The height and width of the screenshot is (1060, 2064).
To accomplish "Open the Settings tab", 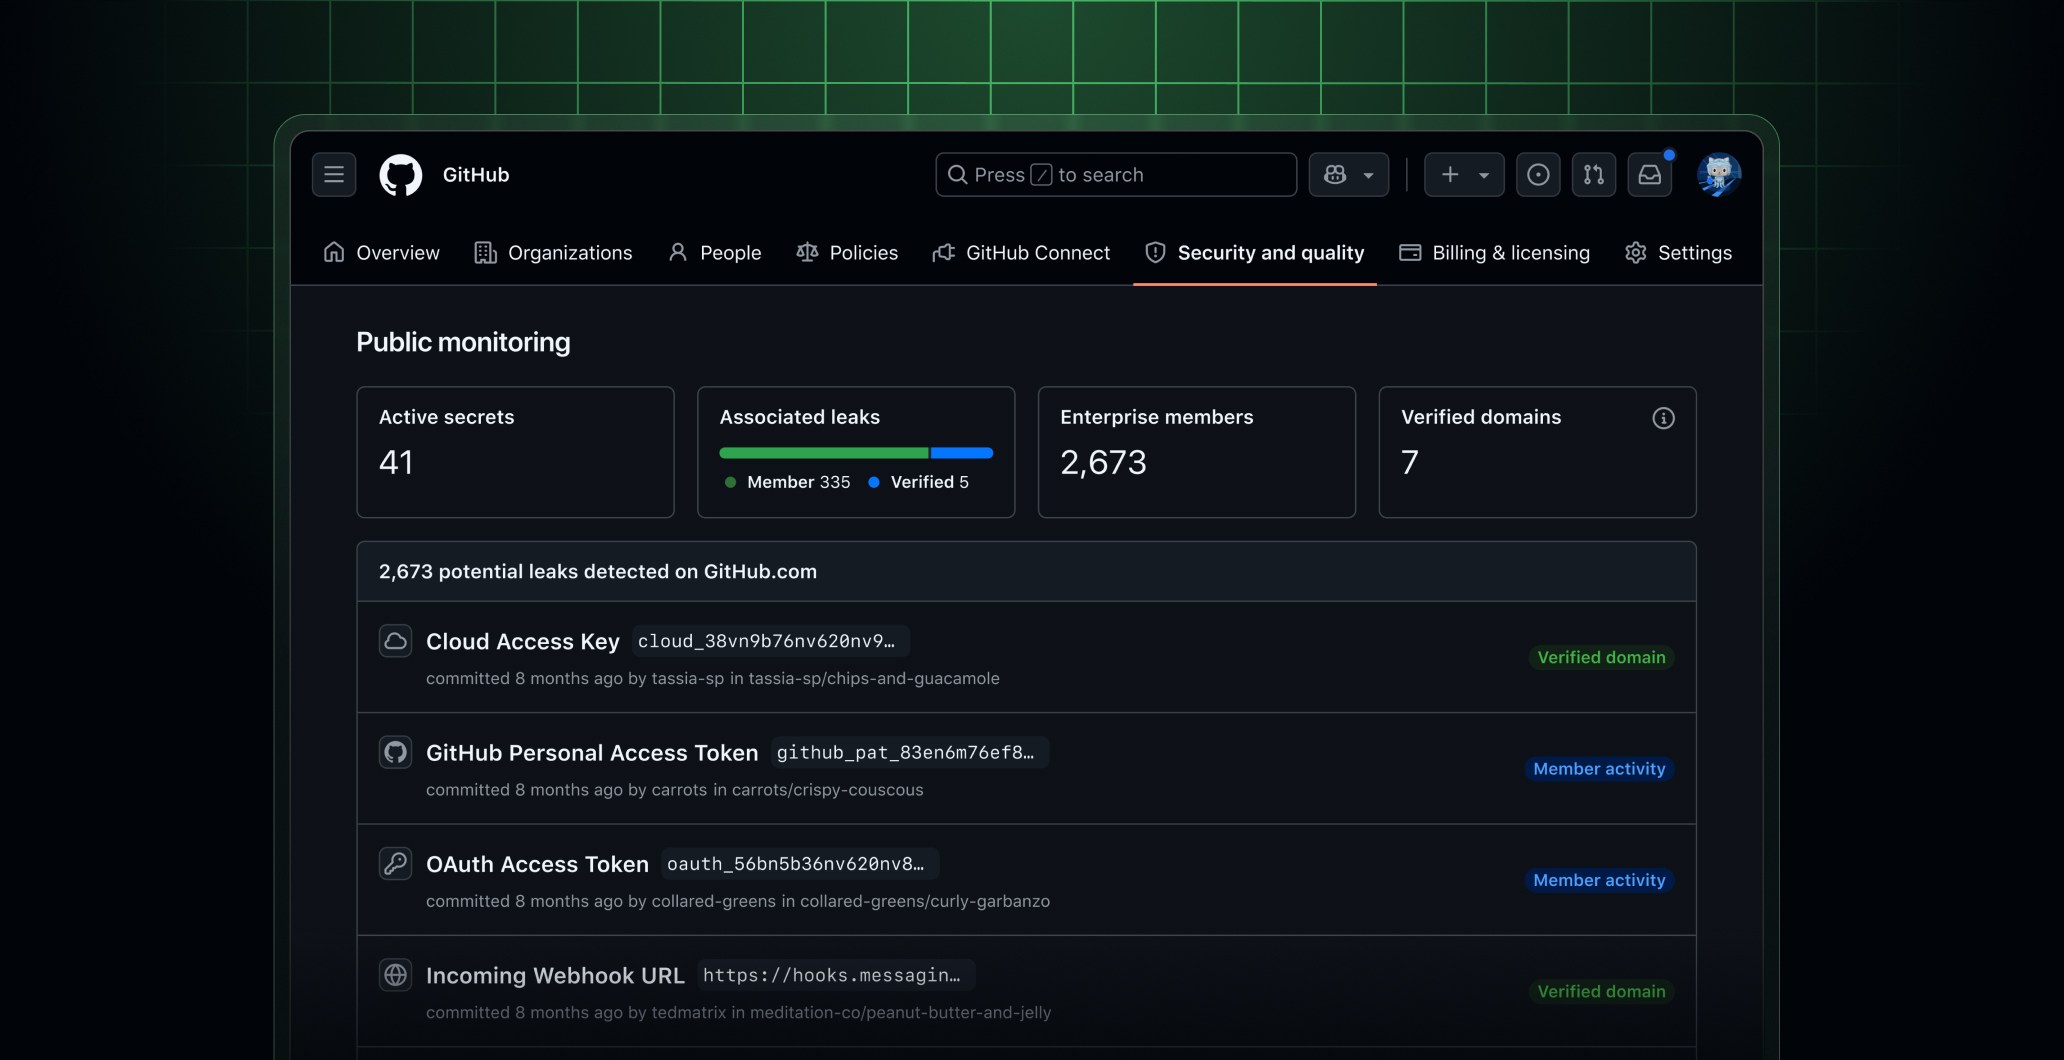I will (1679, 253).
